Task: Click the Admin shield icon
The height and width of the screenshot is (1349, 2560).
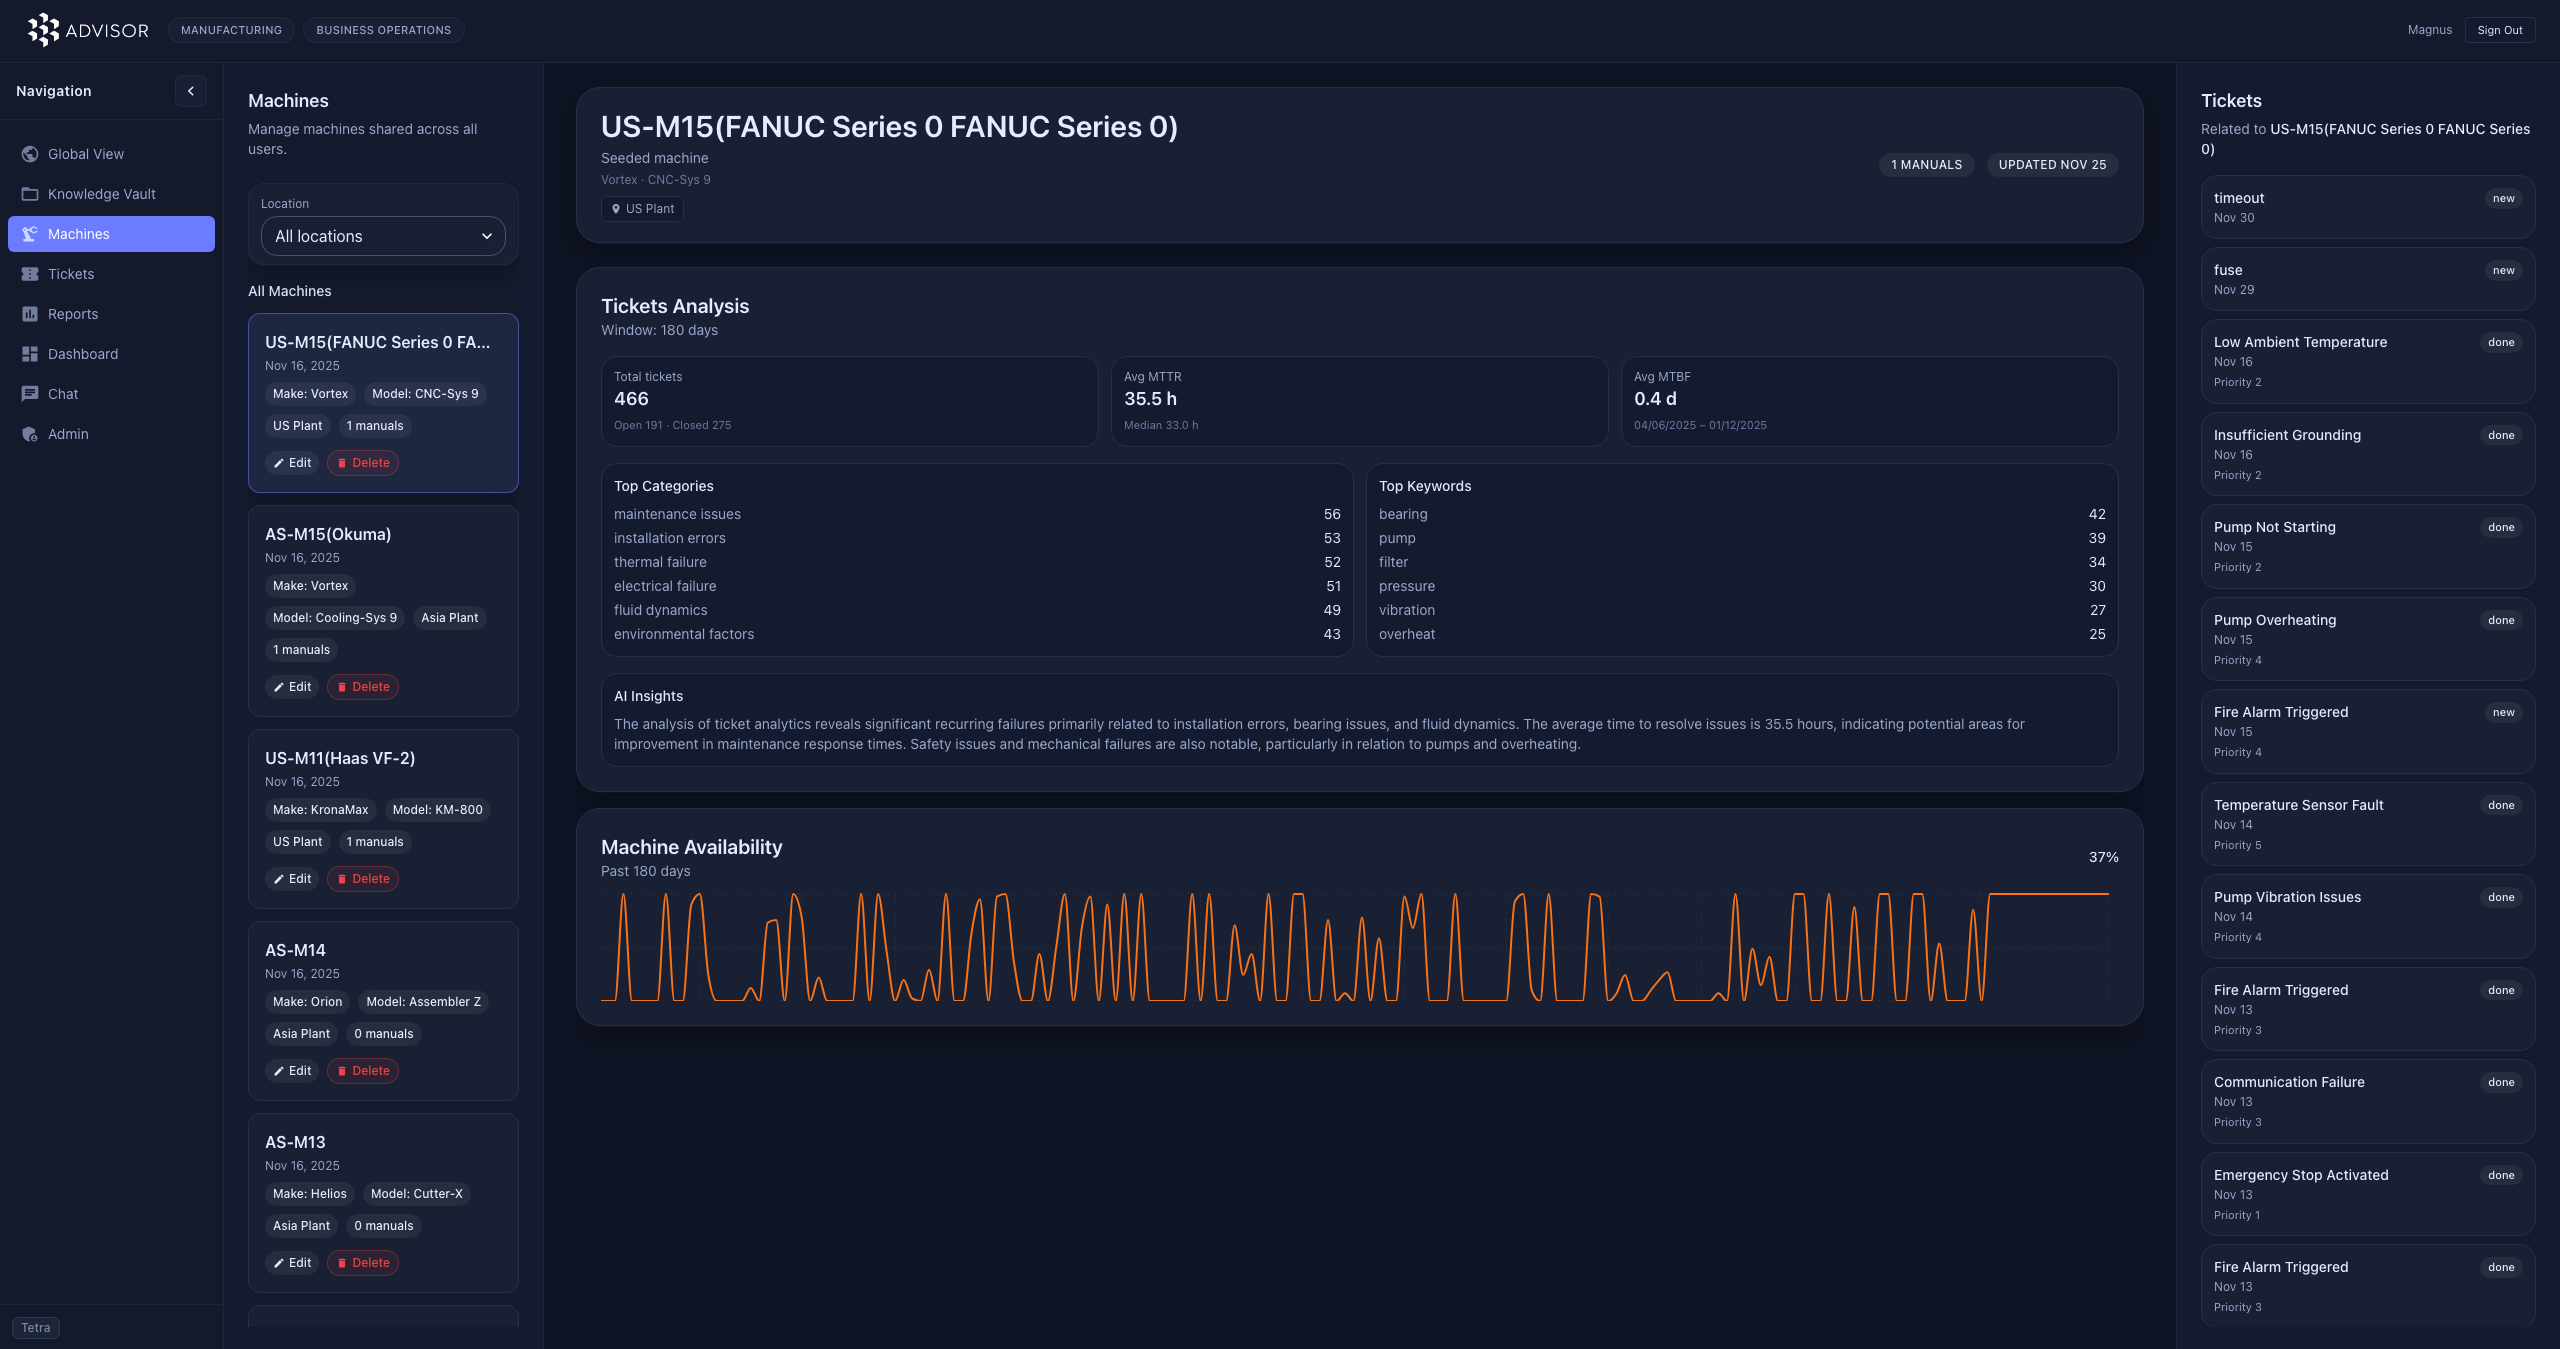Action: click(30, 434)
